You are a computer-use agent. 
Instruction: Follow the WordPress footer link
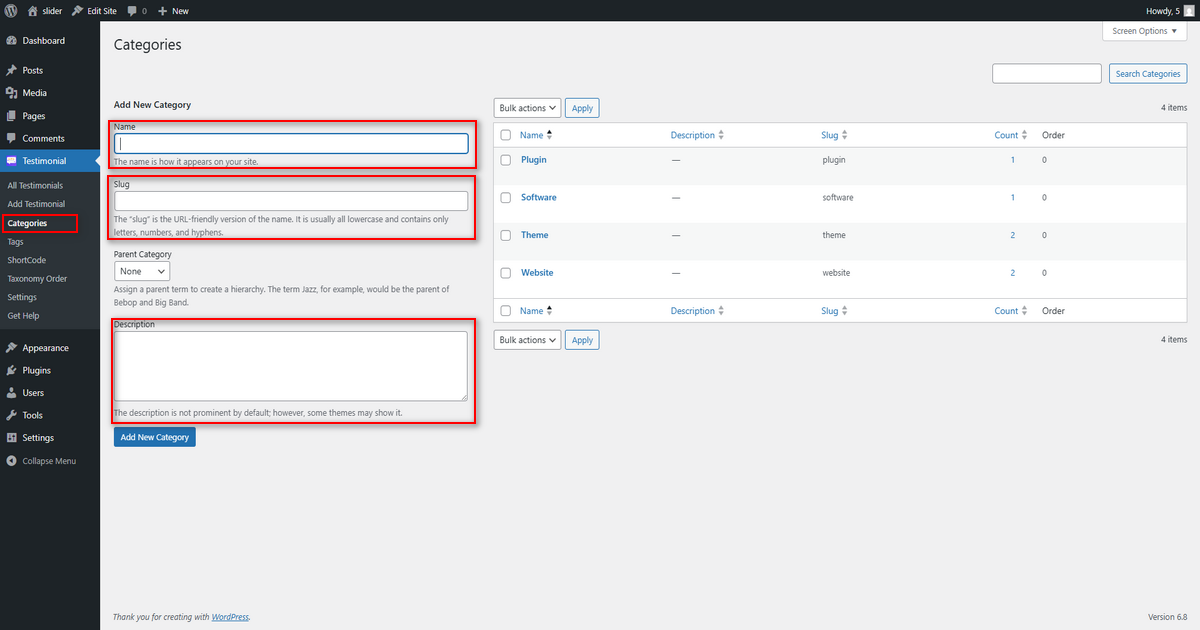click(x=230, y=617)
